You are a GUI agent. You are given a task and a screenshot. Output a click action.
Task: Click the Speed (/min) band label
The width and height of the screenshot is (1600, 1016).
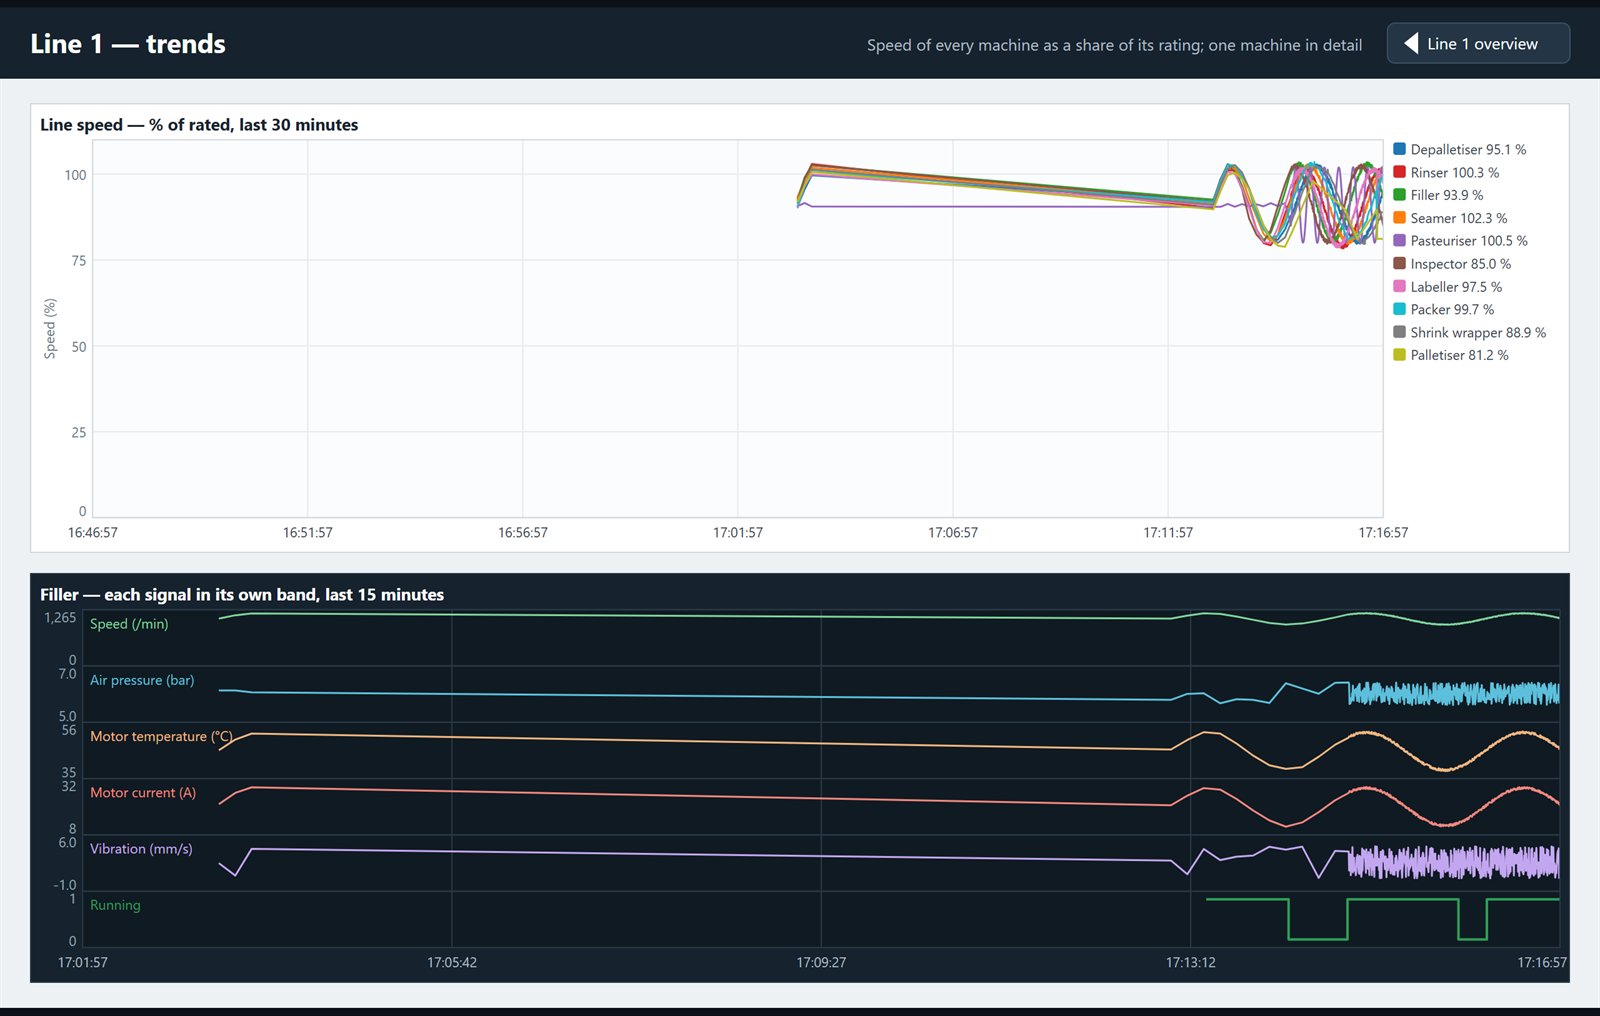(x=129, y=624)
